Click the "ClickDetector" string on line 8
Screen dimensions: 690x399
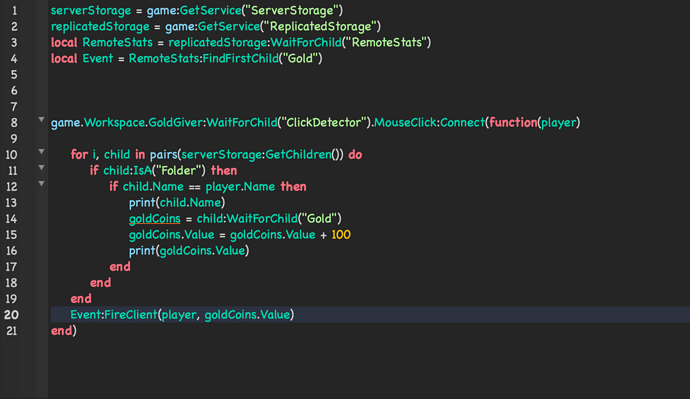(323, 122)
